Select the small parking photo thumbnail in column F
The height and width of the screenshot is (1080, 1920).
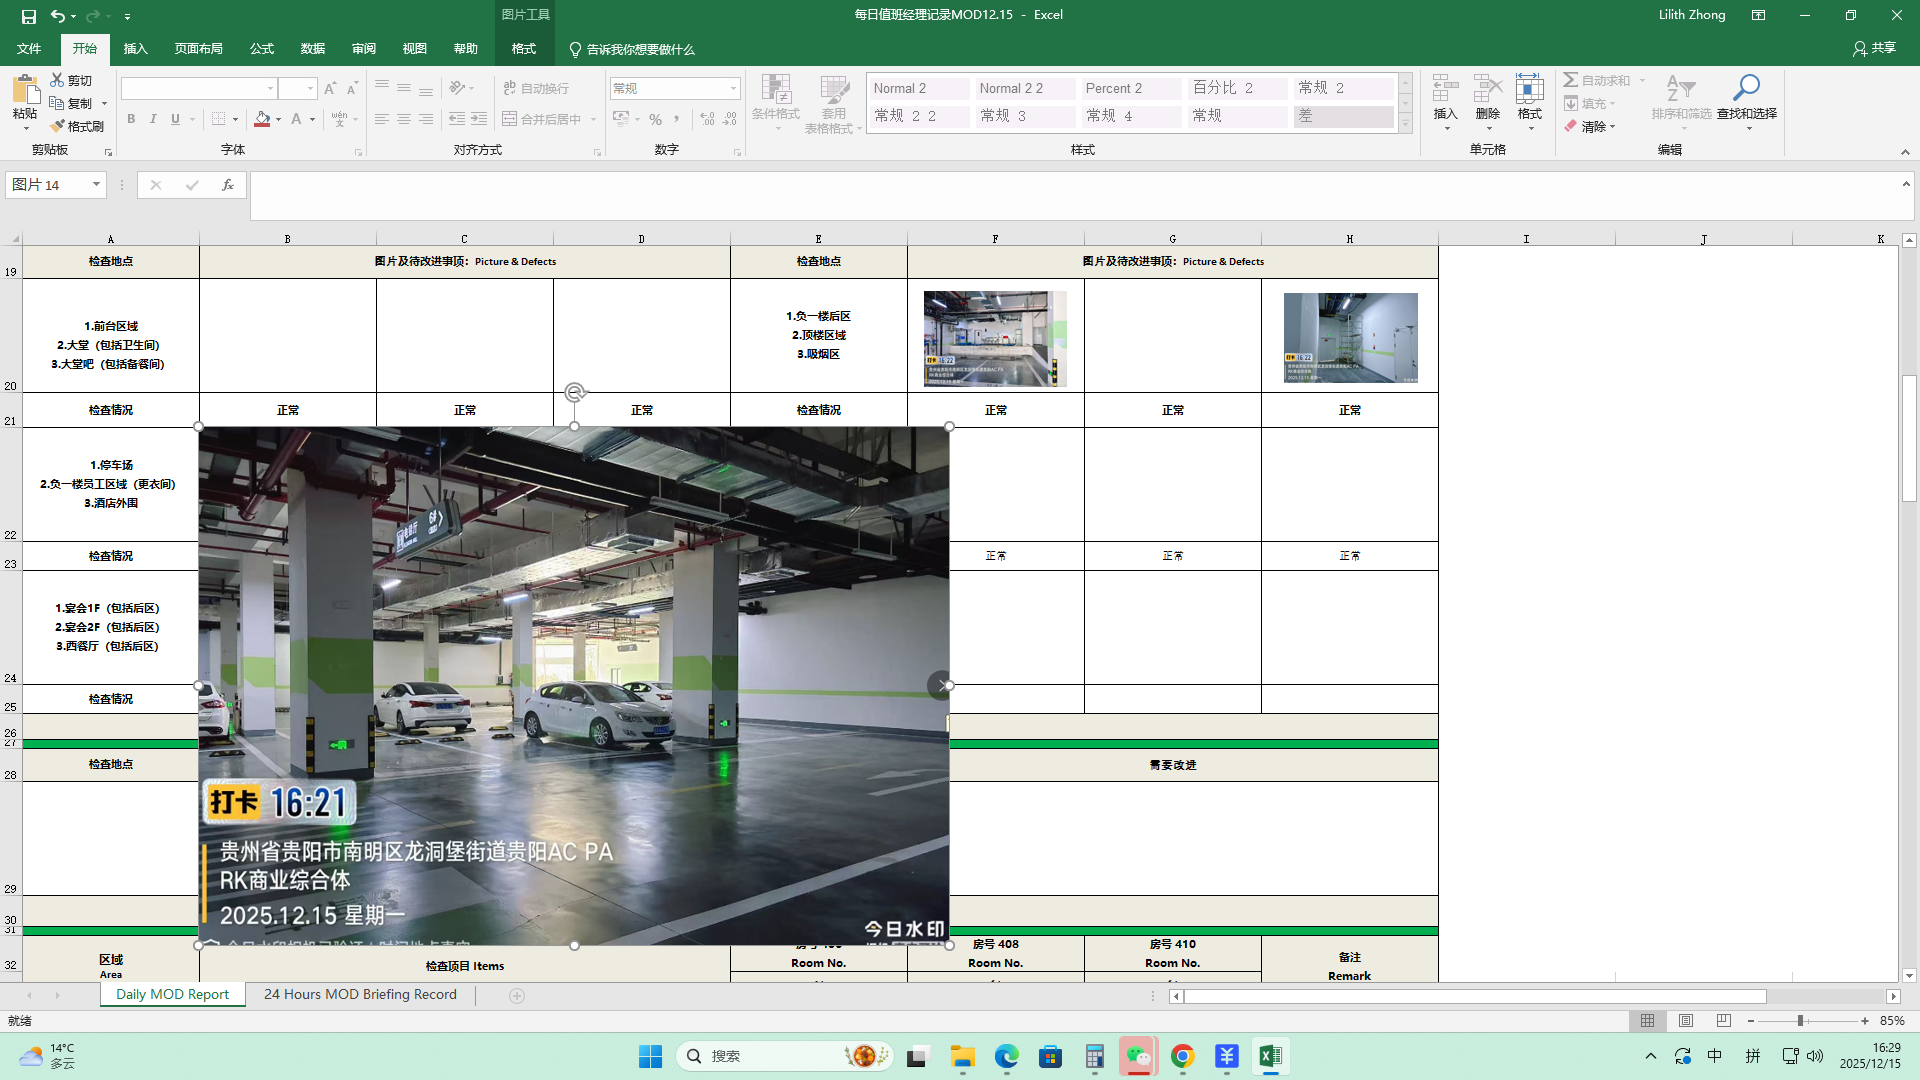coord(995,339)
